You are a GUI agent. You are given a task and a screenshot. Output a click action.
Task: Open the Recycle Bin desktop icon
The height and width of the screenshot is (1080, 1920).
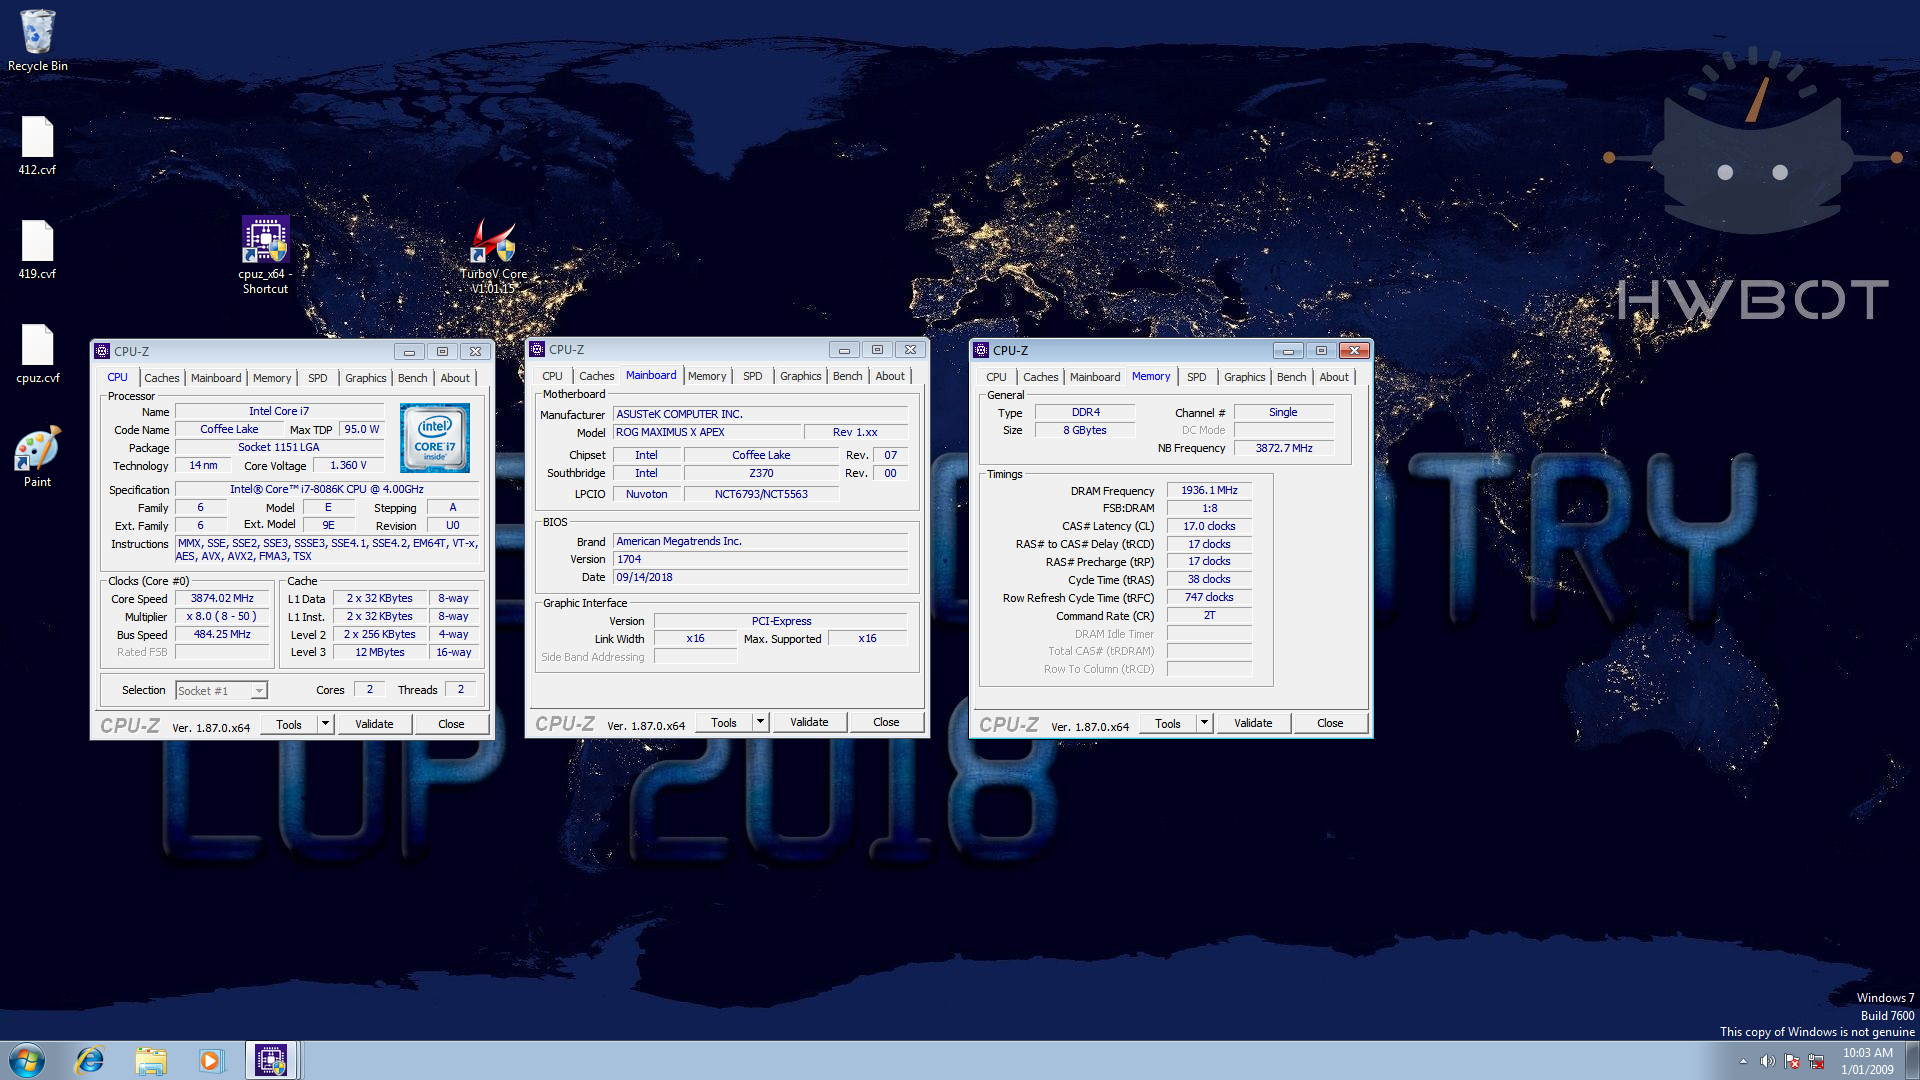pyautogui.click(x=37, y=40)
